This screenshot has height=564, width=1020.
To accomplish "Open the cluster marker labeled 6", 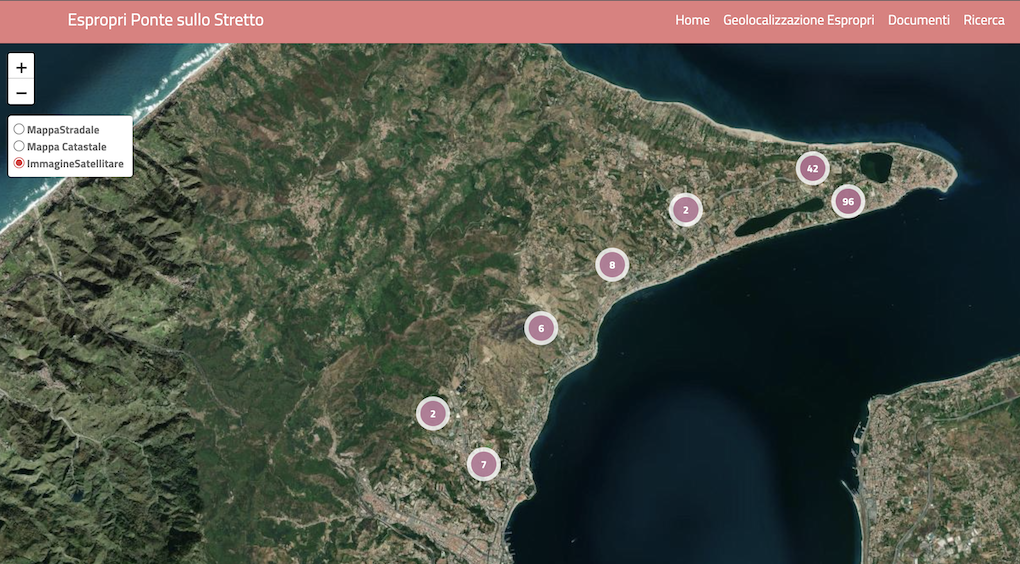I will point(541,329).
